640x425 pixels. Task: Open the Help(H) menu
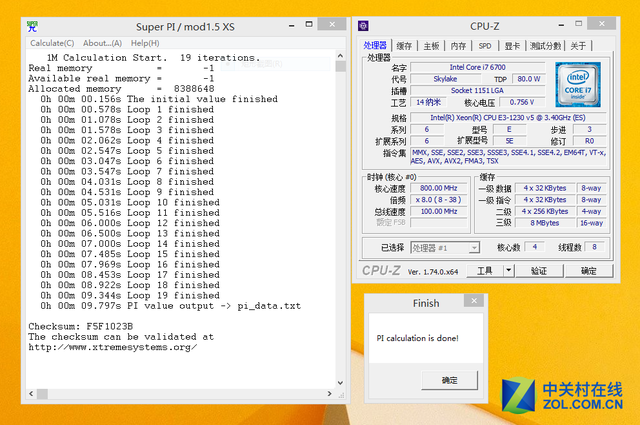(x=145, y=43)
